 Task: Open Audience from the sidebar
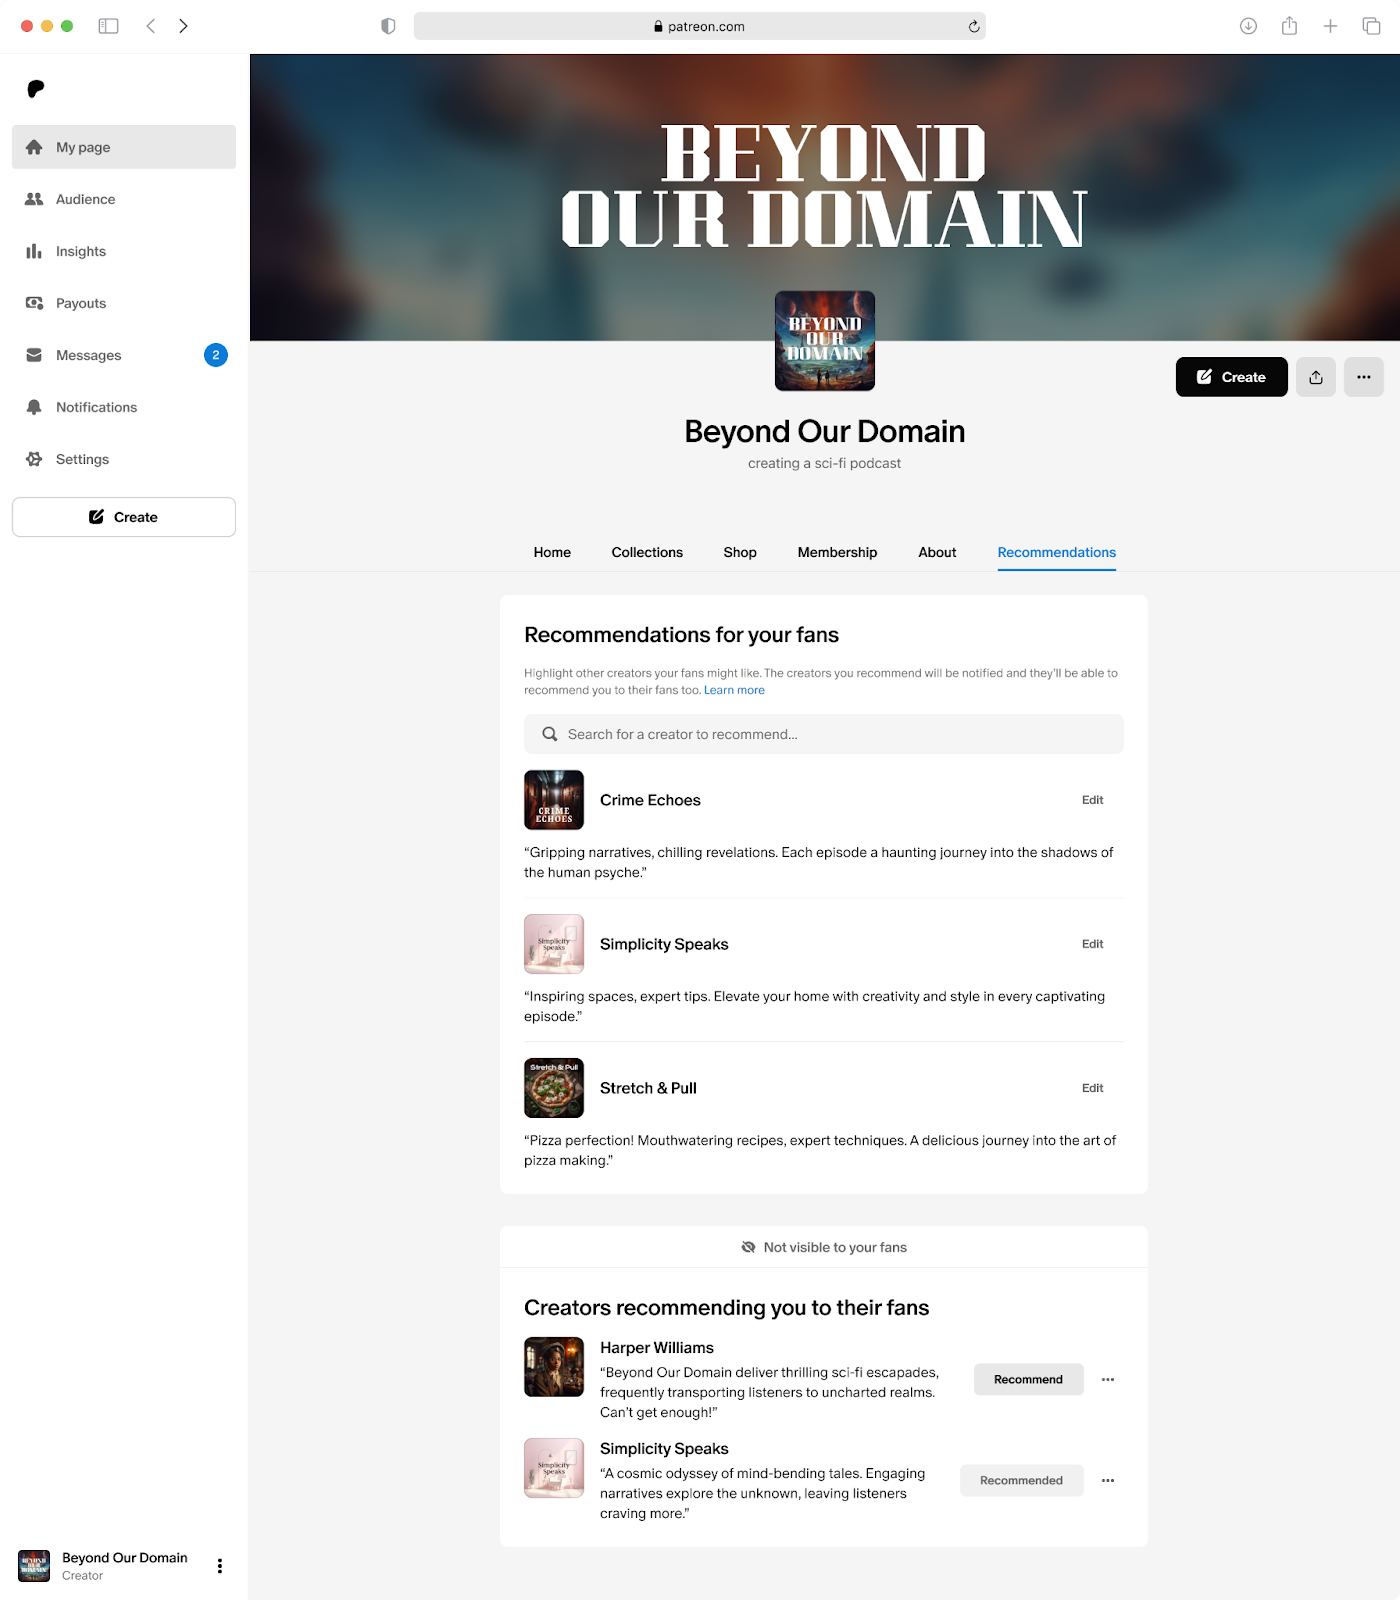click(x=85, y=199)
